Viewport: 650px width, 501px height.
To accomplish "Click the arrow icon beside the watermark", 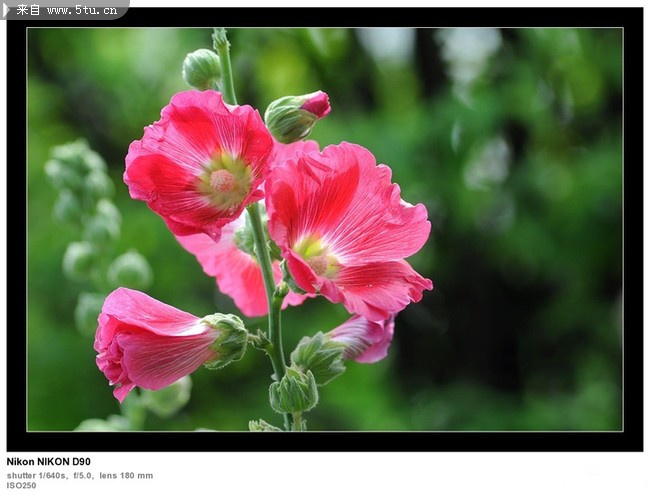I will click(7, 9).
